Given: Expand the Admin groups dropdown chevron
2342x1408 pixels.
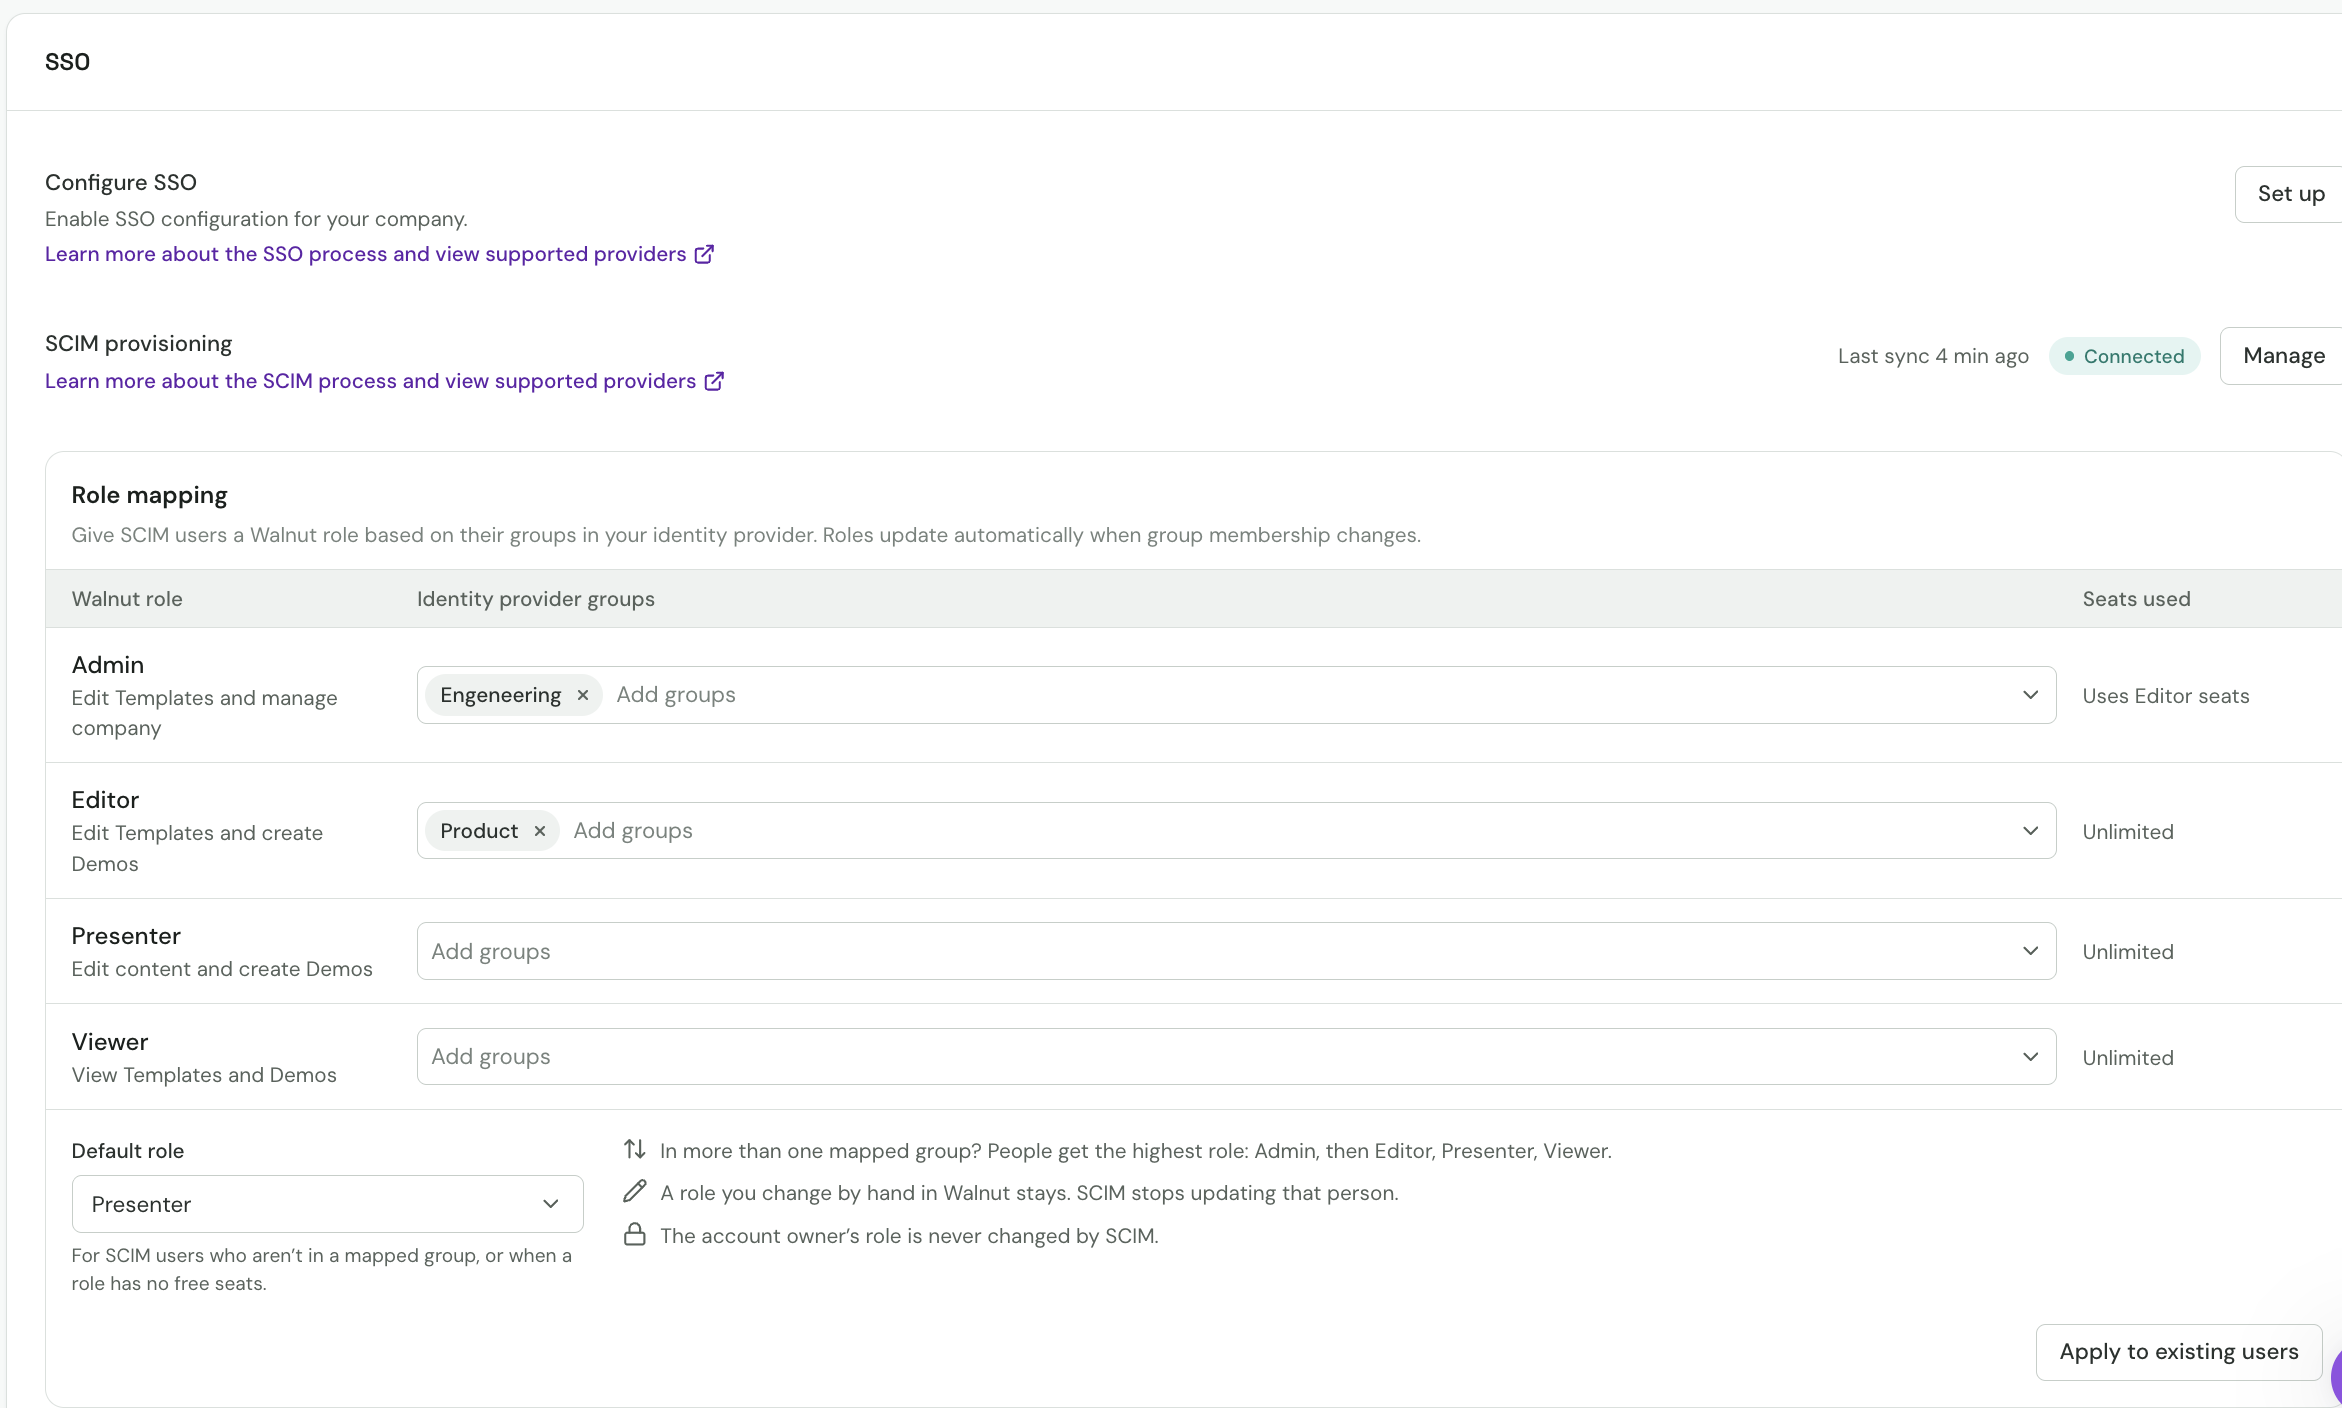Looking at the screenshot, I should 2030,695.
